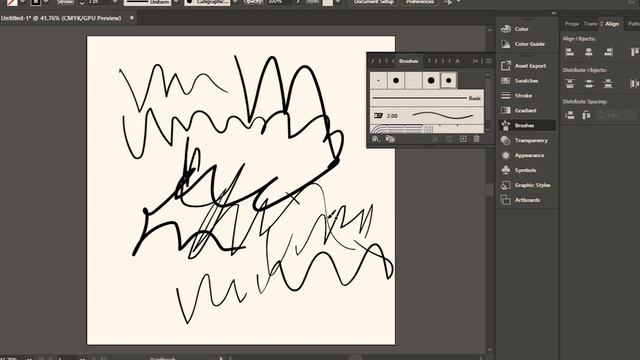Select the Untitled-1 document tab

point(61,18)
